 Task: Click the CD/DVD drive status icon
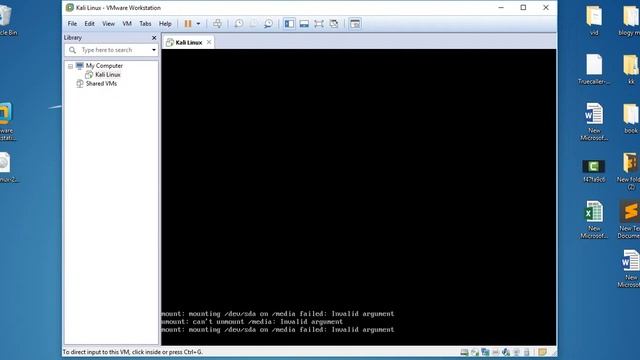point(475,352)
